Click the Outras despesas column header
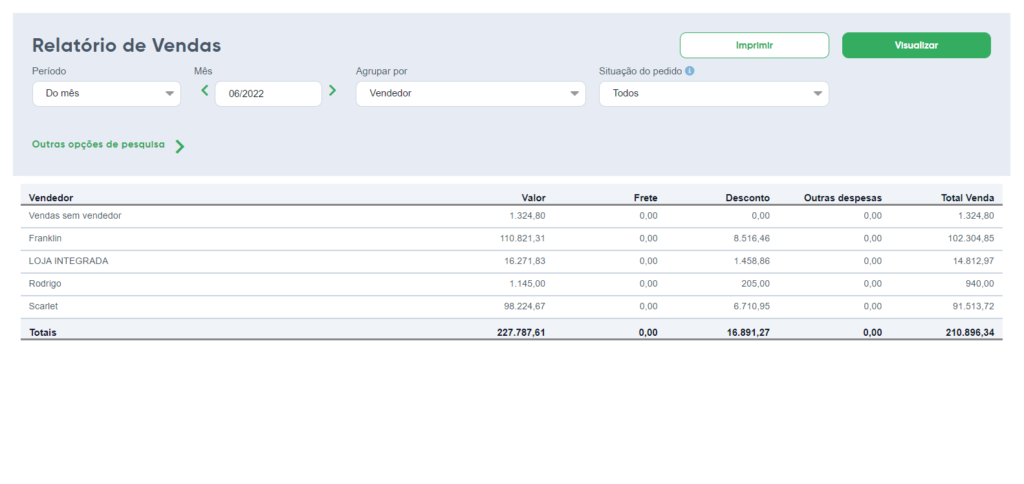 pos(843,197)
